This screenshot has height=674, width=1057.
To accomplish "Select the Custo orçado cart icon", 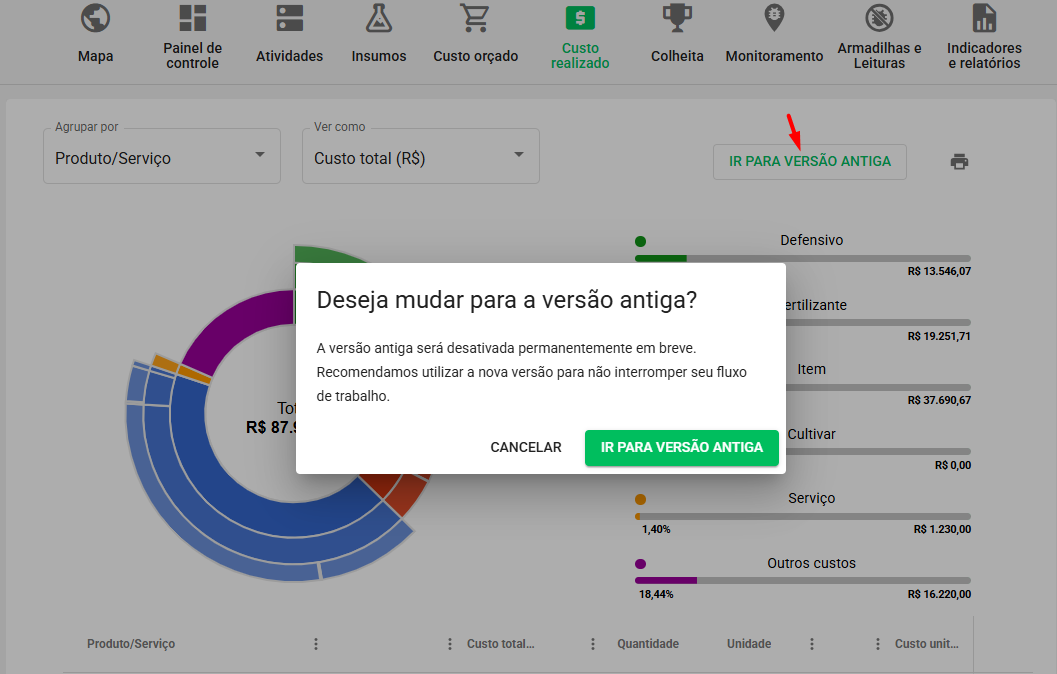I will [x=475, y=18].
